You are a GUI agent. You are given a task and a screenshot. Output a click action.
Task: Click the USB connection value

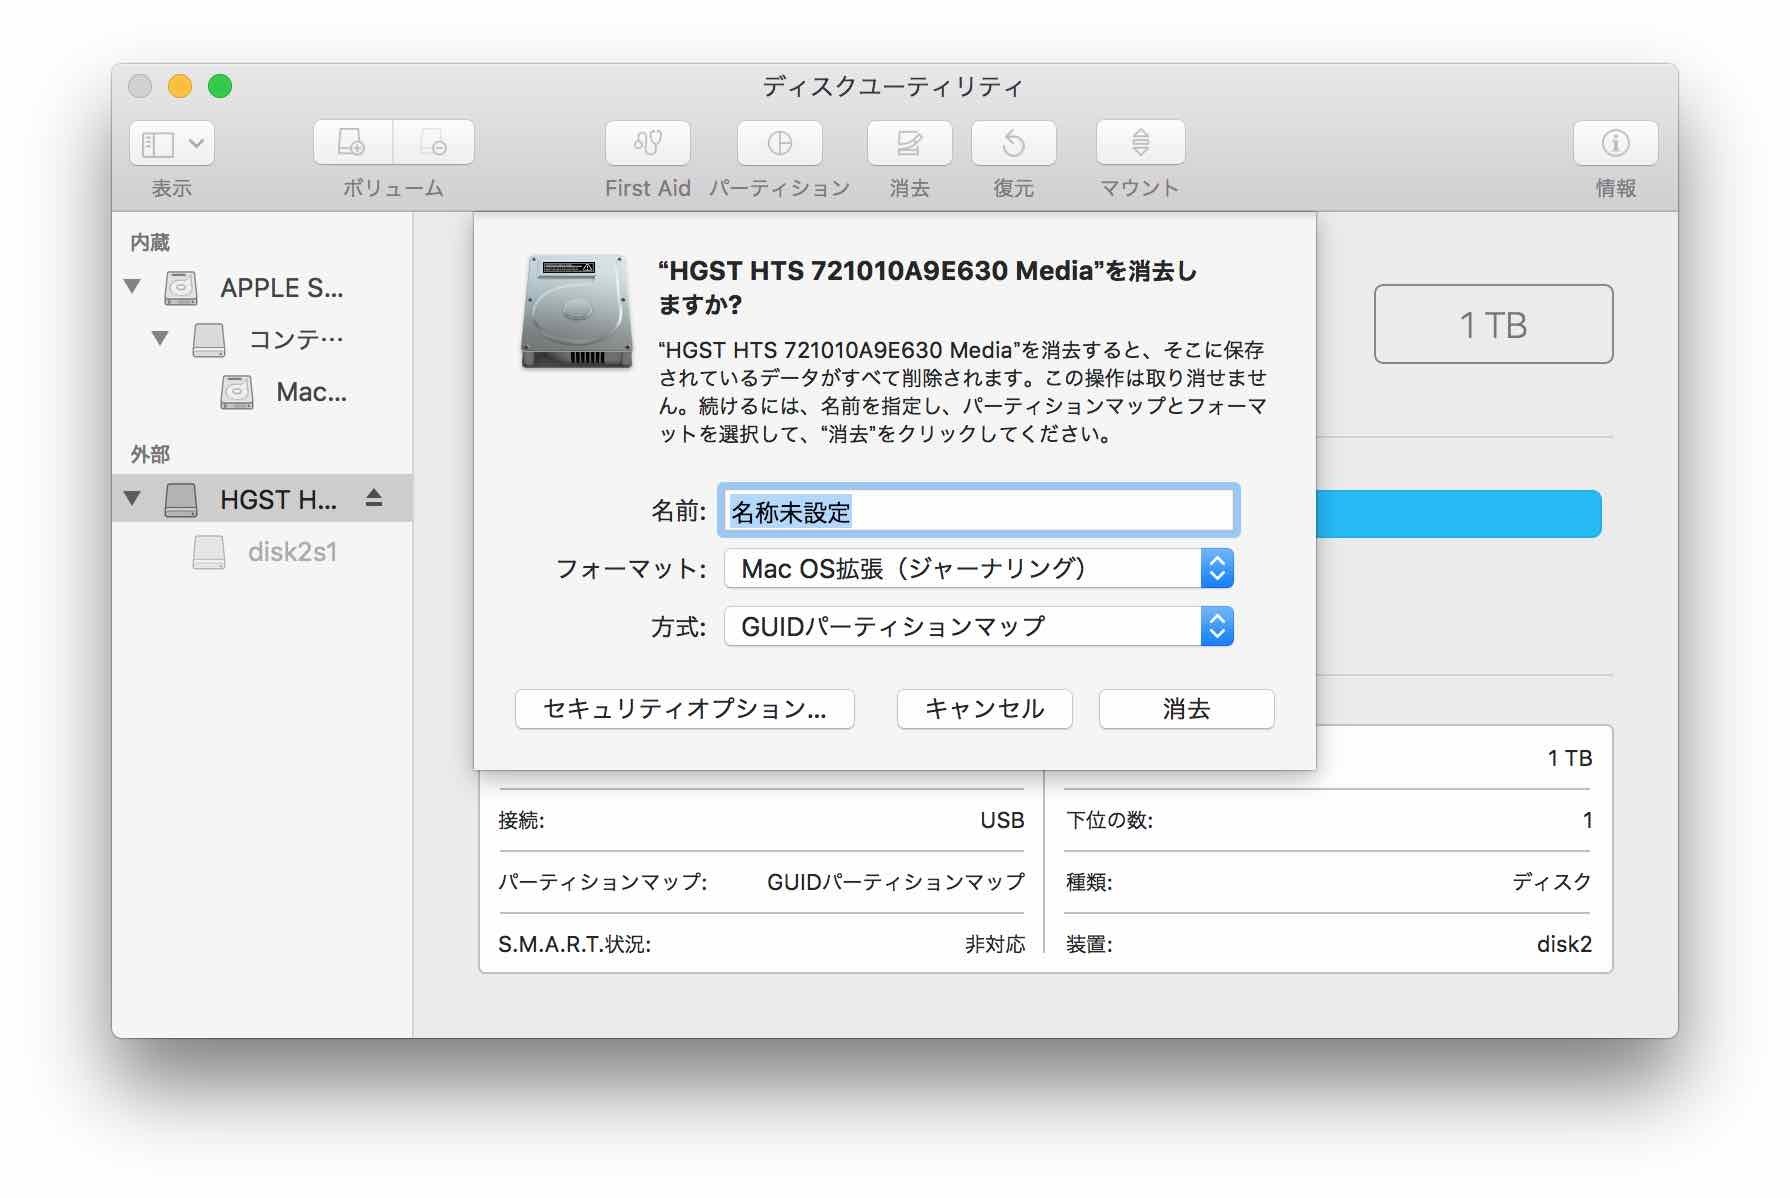coord(1002,820)
